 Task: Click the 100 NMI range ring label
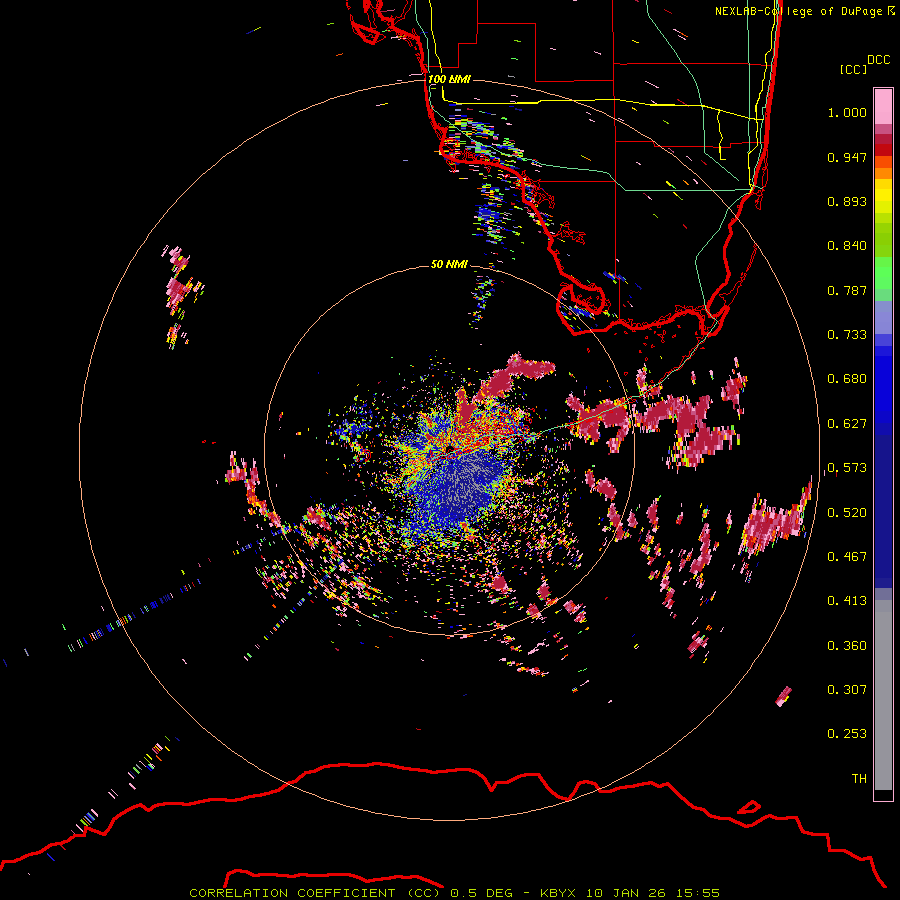[449, 79]
